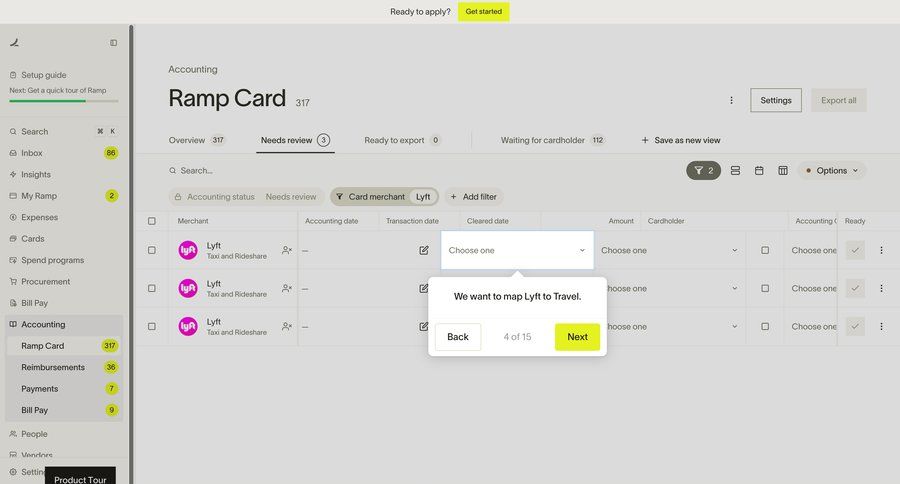900x484 pixels.
Task: Open the first row second Choose one dropdown
Action: (x=669, y=250)
